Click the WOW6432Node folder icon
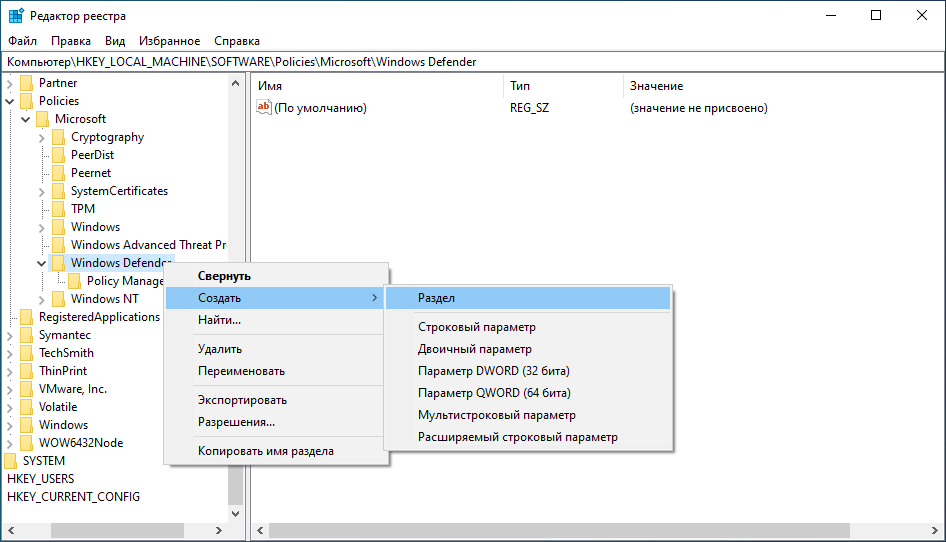The width and height of the screenshot is (946, 542). click(27, 443)
